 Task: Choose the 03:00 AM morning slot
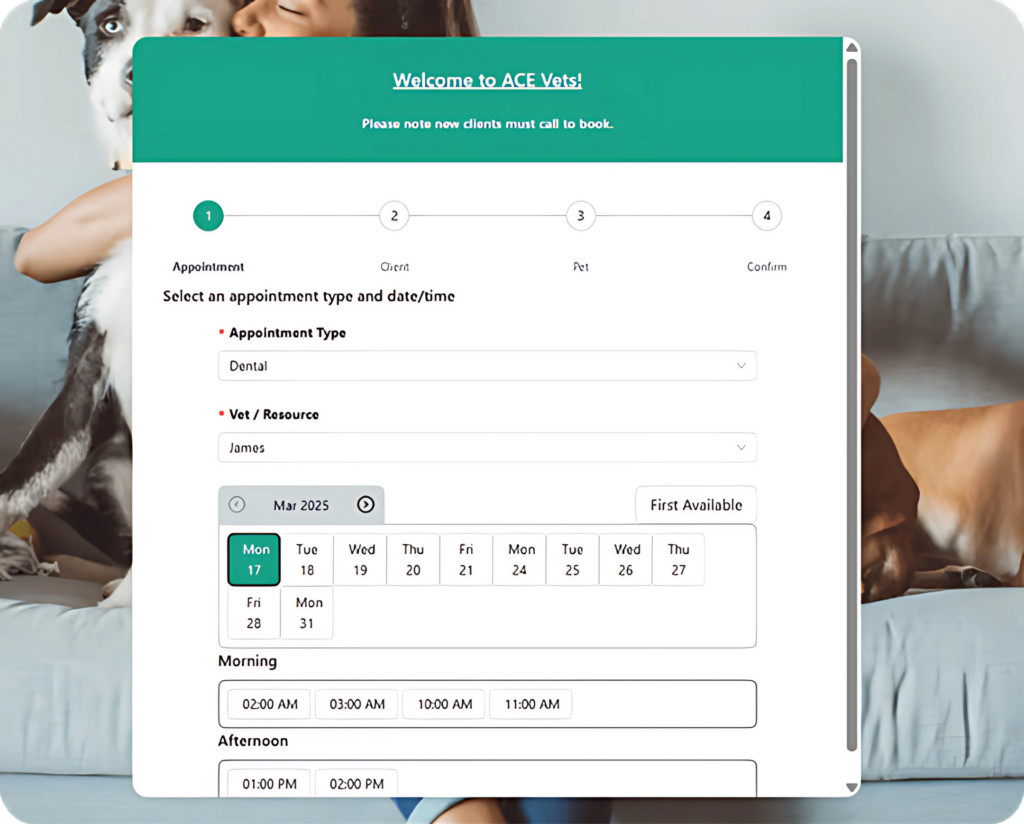(357, 704)
